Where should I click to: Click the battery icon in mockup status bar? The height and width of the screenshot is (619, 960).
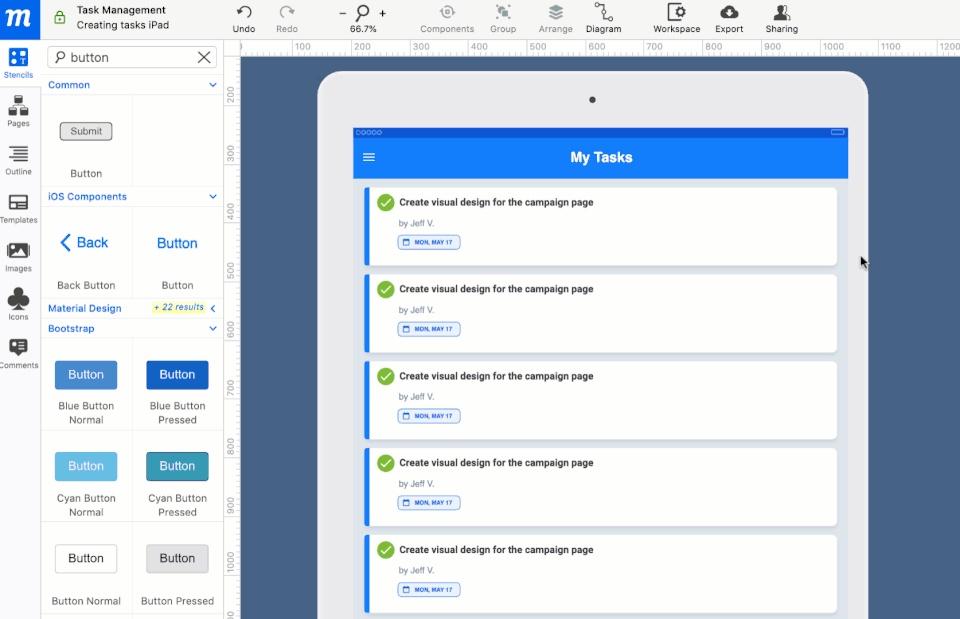(x=838, y=132)
